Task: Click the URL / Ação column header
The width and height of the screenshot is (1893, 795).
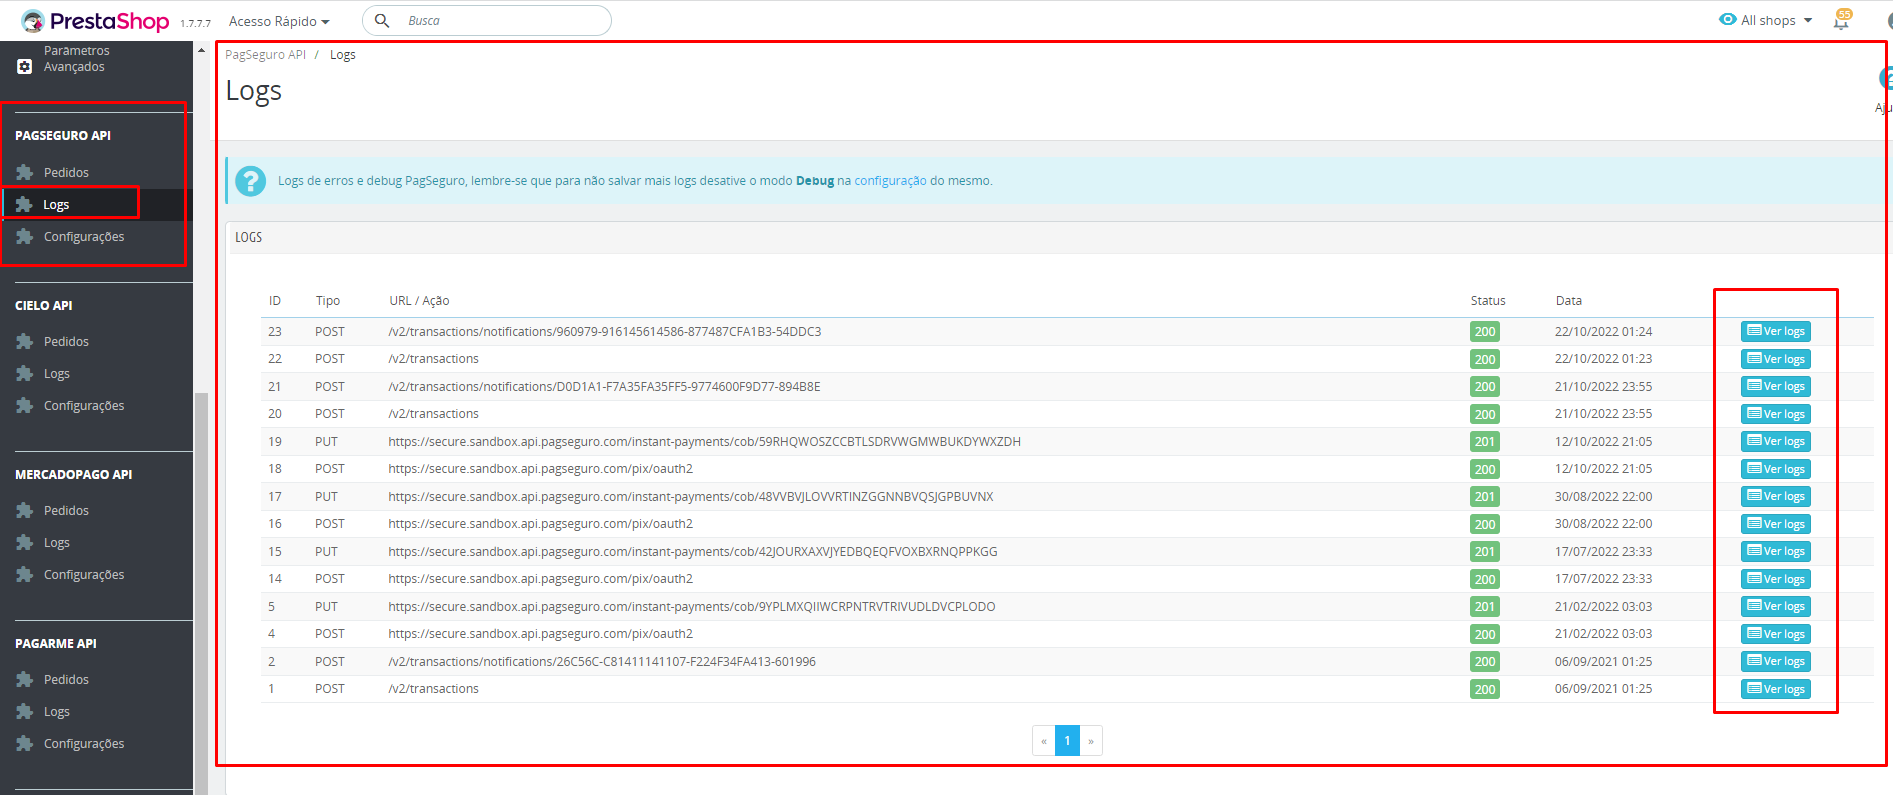Action: (x=419, y=301)
